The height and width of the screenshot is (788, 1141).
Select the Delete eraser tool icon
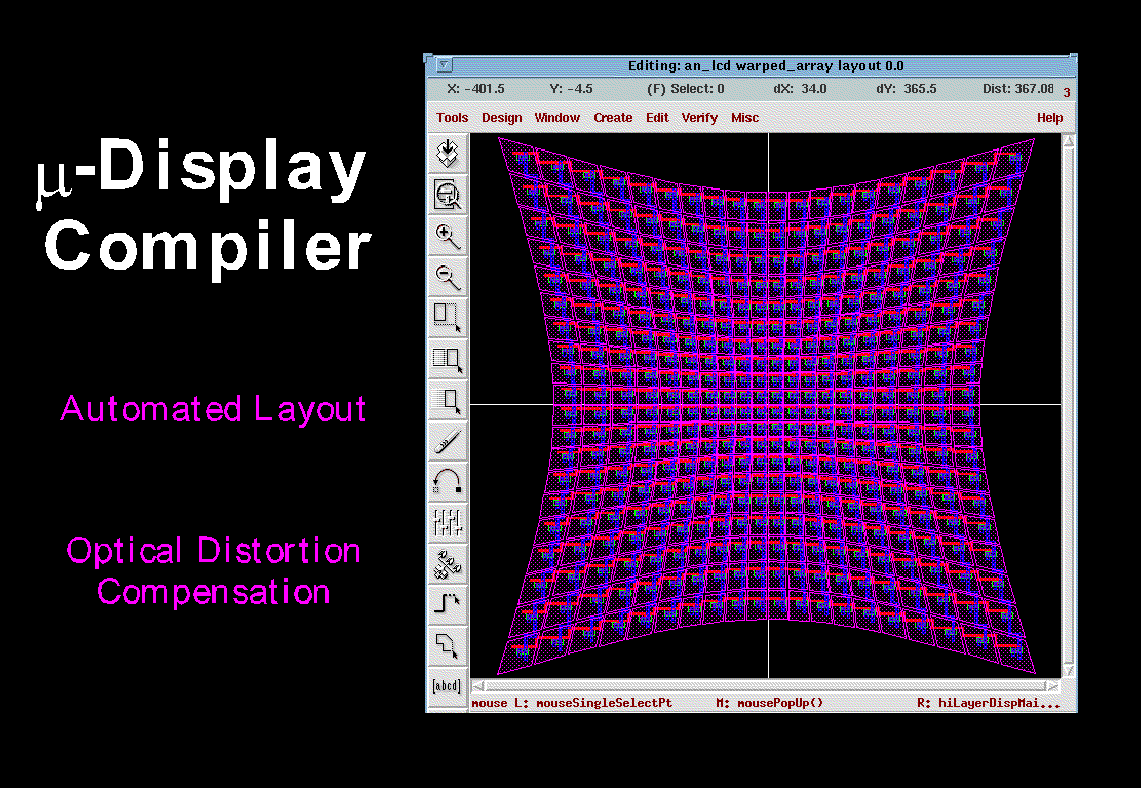[447, 441]
